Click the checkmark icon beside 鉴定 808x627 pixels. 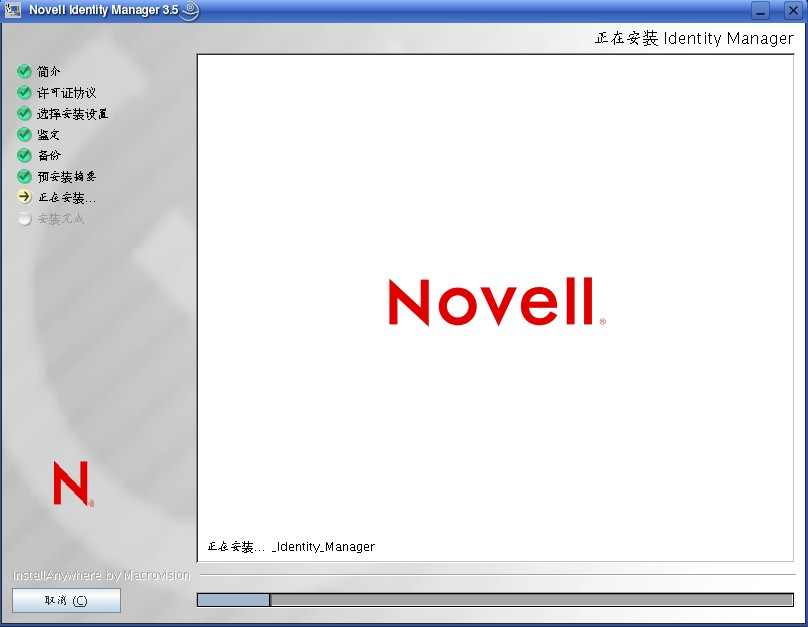click(x=24, y=134)
